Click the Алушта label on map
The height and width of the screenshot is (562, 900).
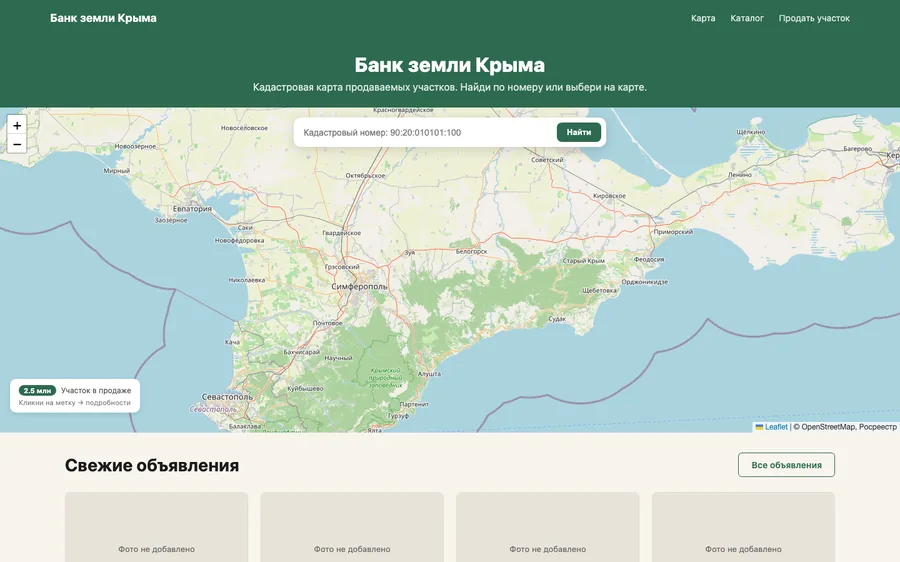click(429, 374)
